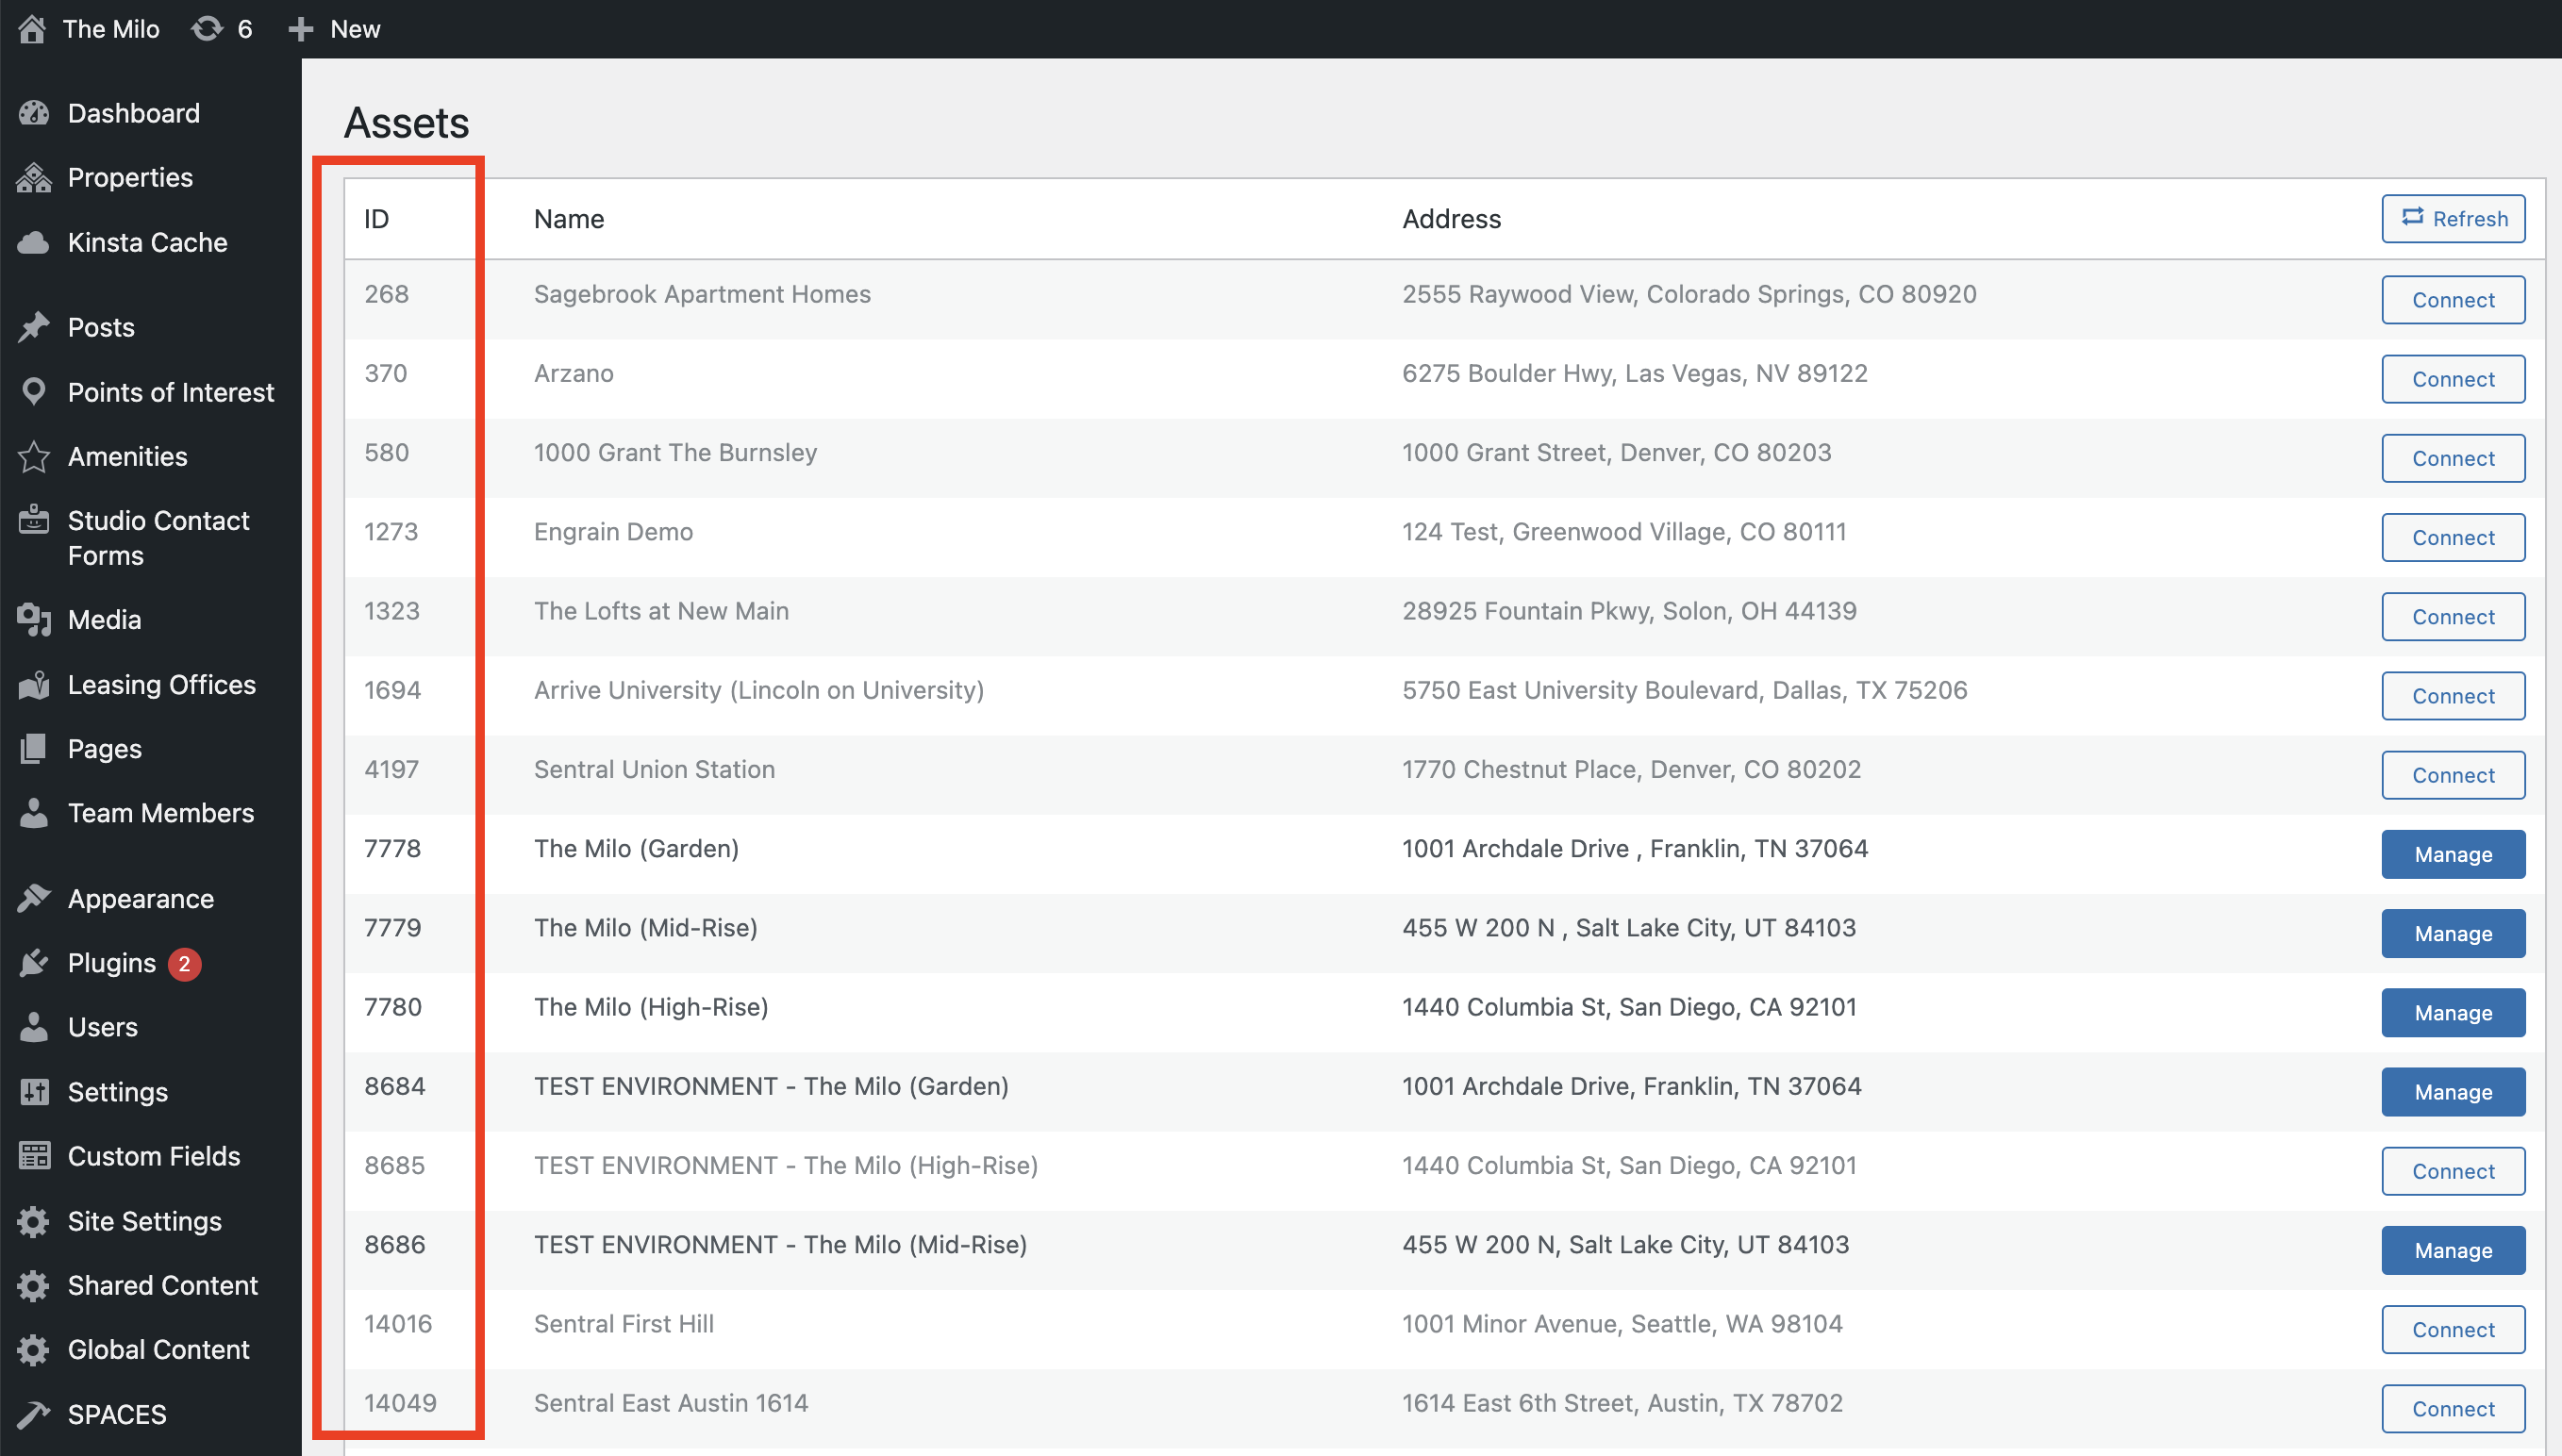Connect 1000 Grant The Burnsley asset
The width and height of the screenshot is (2562, 1456).
[x=2453, y=458]
